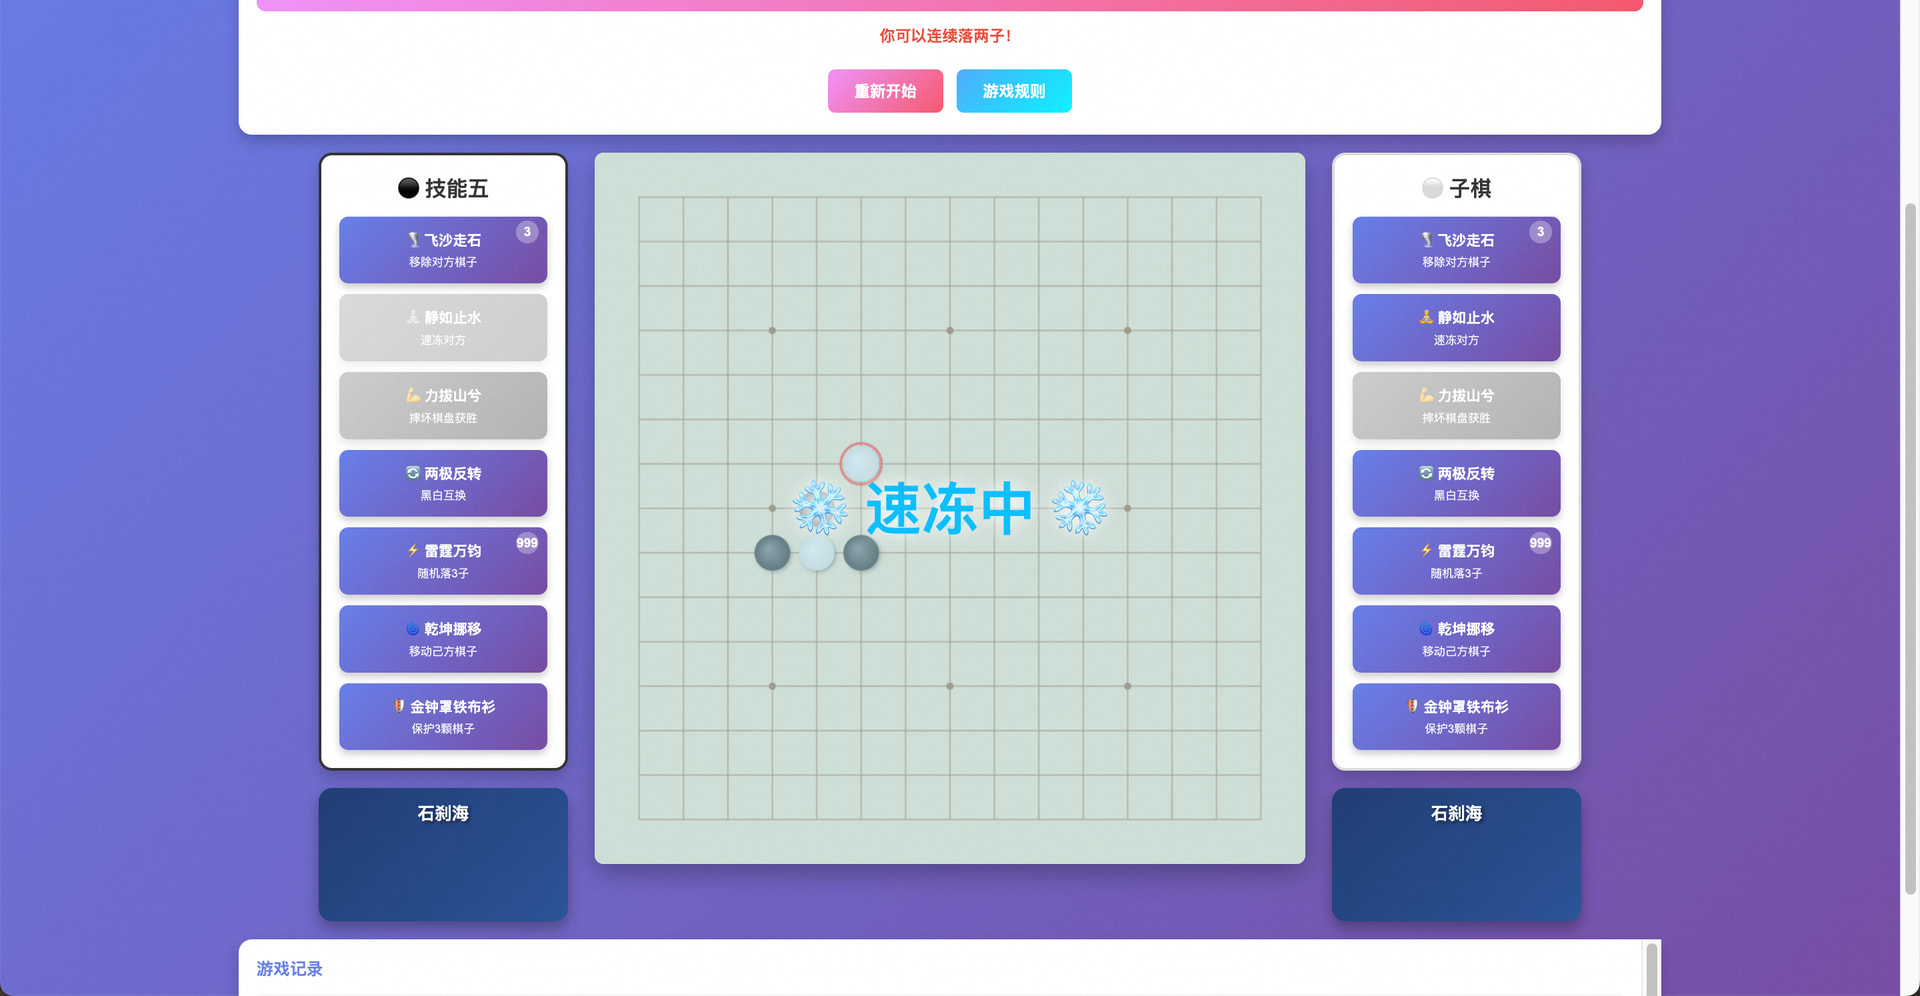Open the 游戏规则 rules button
Viewport: 1920px width, 996px height.
point(1013,91)
